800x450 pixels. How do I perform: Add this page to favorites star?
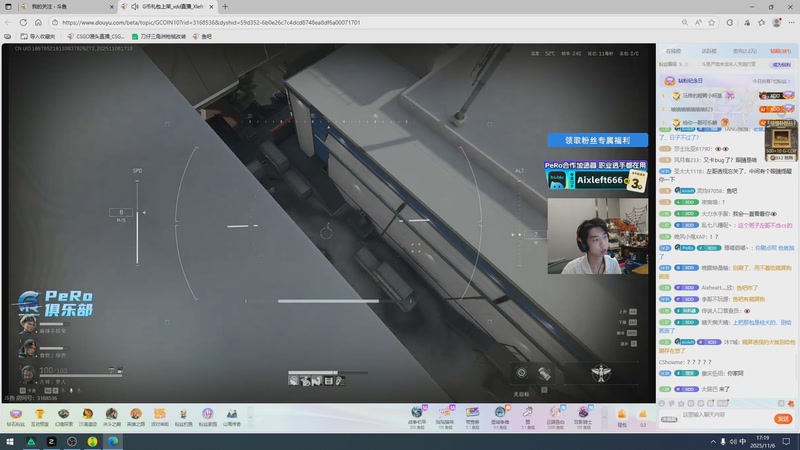712,22
